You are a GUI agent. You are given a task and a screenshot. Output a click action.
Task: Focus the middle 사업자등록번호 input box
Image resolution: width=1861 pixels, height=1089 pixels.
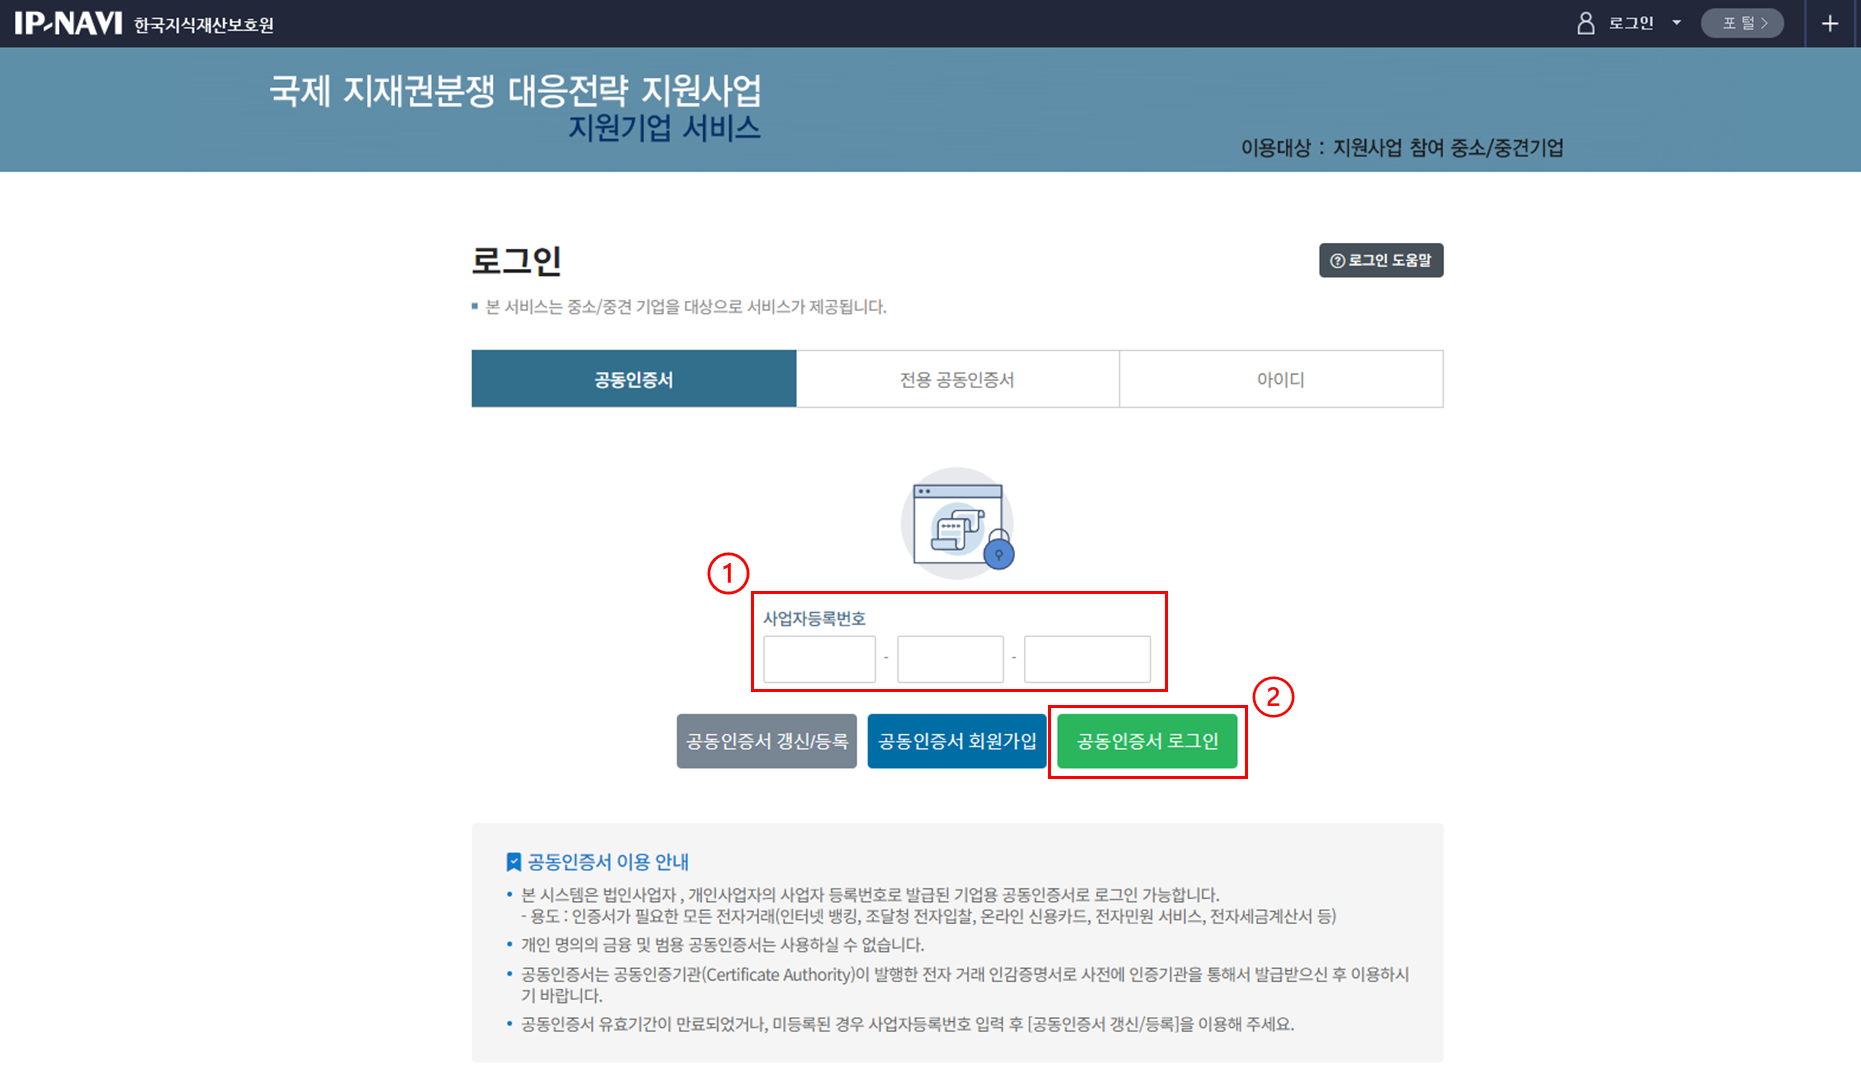pos(950,659)
